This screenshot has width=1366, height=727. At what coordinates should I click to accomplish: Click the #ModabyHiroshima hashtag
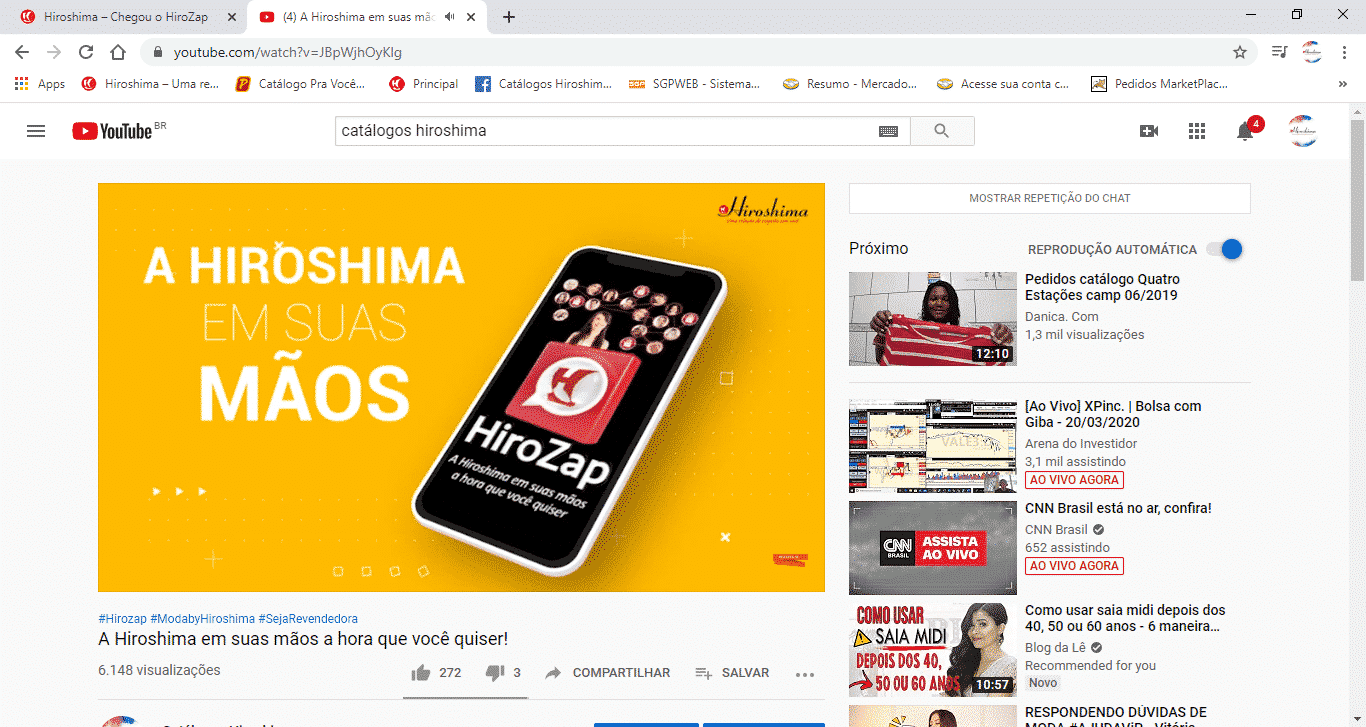click(202, 619)
